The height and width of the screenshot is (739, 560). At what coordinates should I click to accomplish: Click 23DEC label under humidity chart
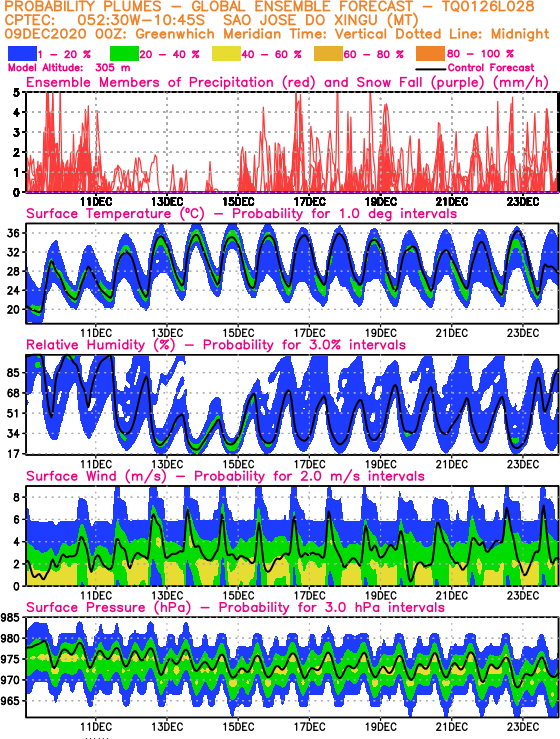click(x=522, y=464)
